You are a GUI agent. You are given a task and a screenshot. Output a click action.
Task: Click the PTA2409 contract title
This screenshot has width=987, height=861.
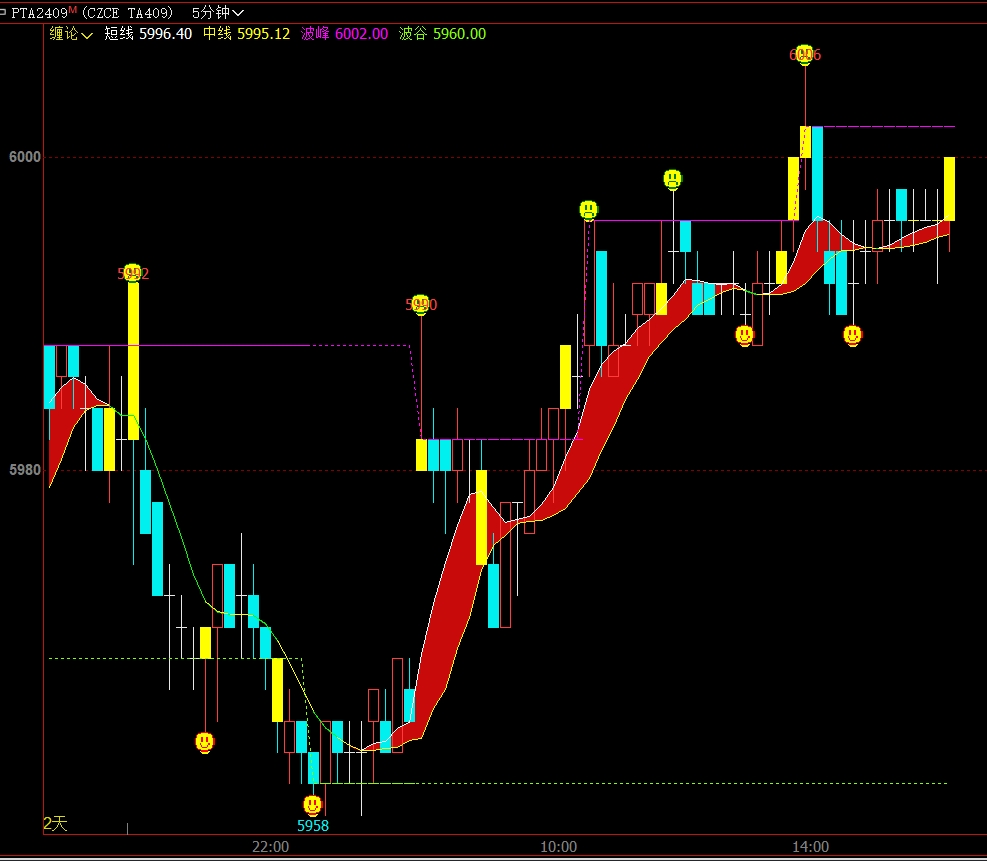[39, 13]
